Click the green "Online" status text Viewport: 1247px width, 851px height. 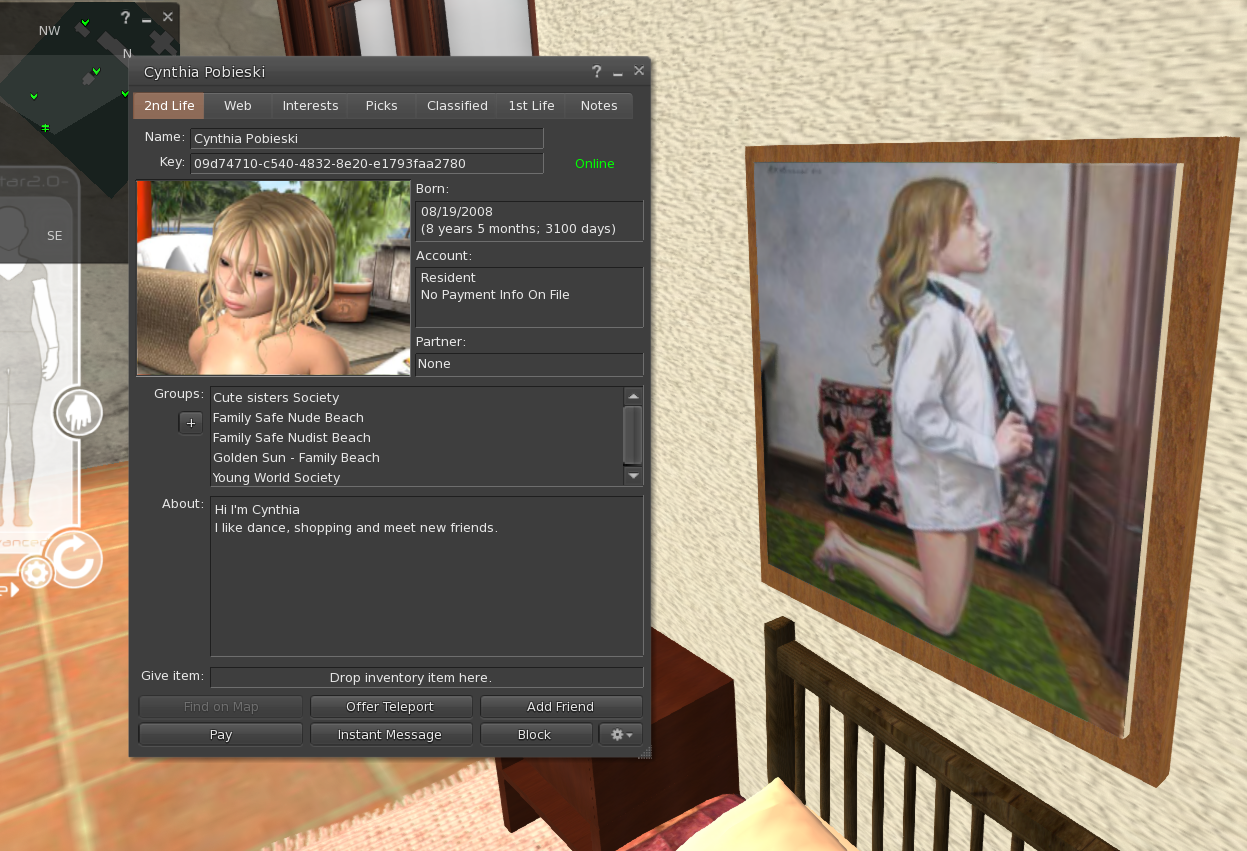(595, 164)
